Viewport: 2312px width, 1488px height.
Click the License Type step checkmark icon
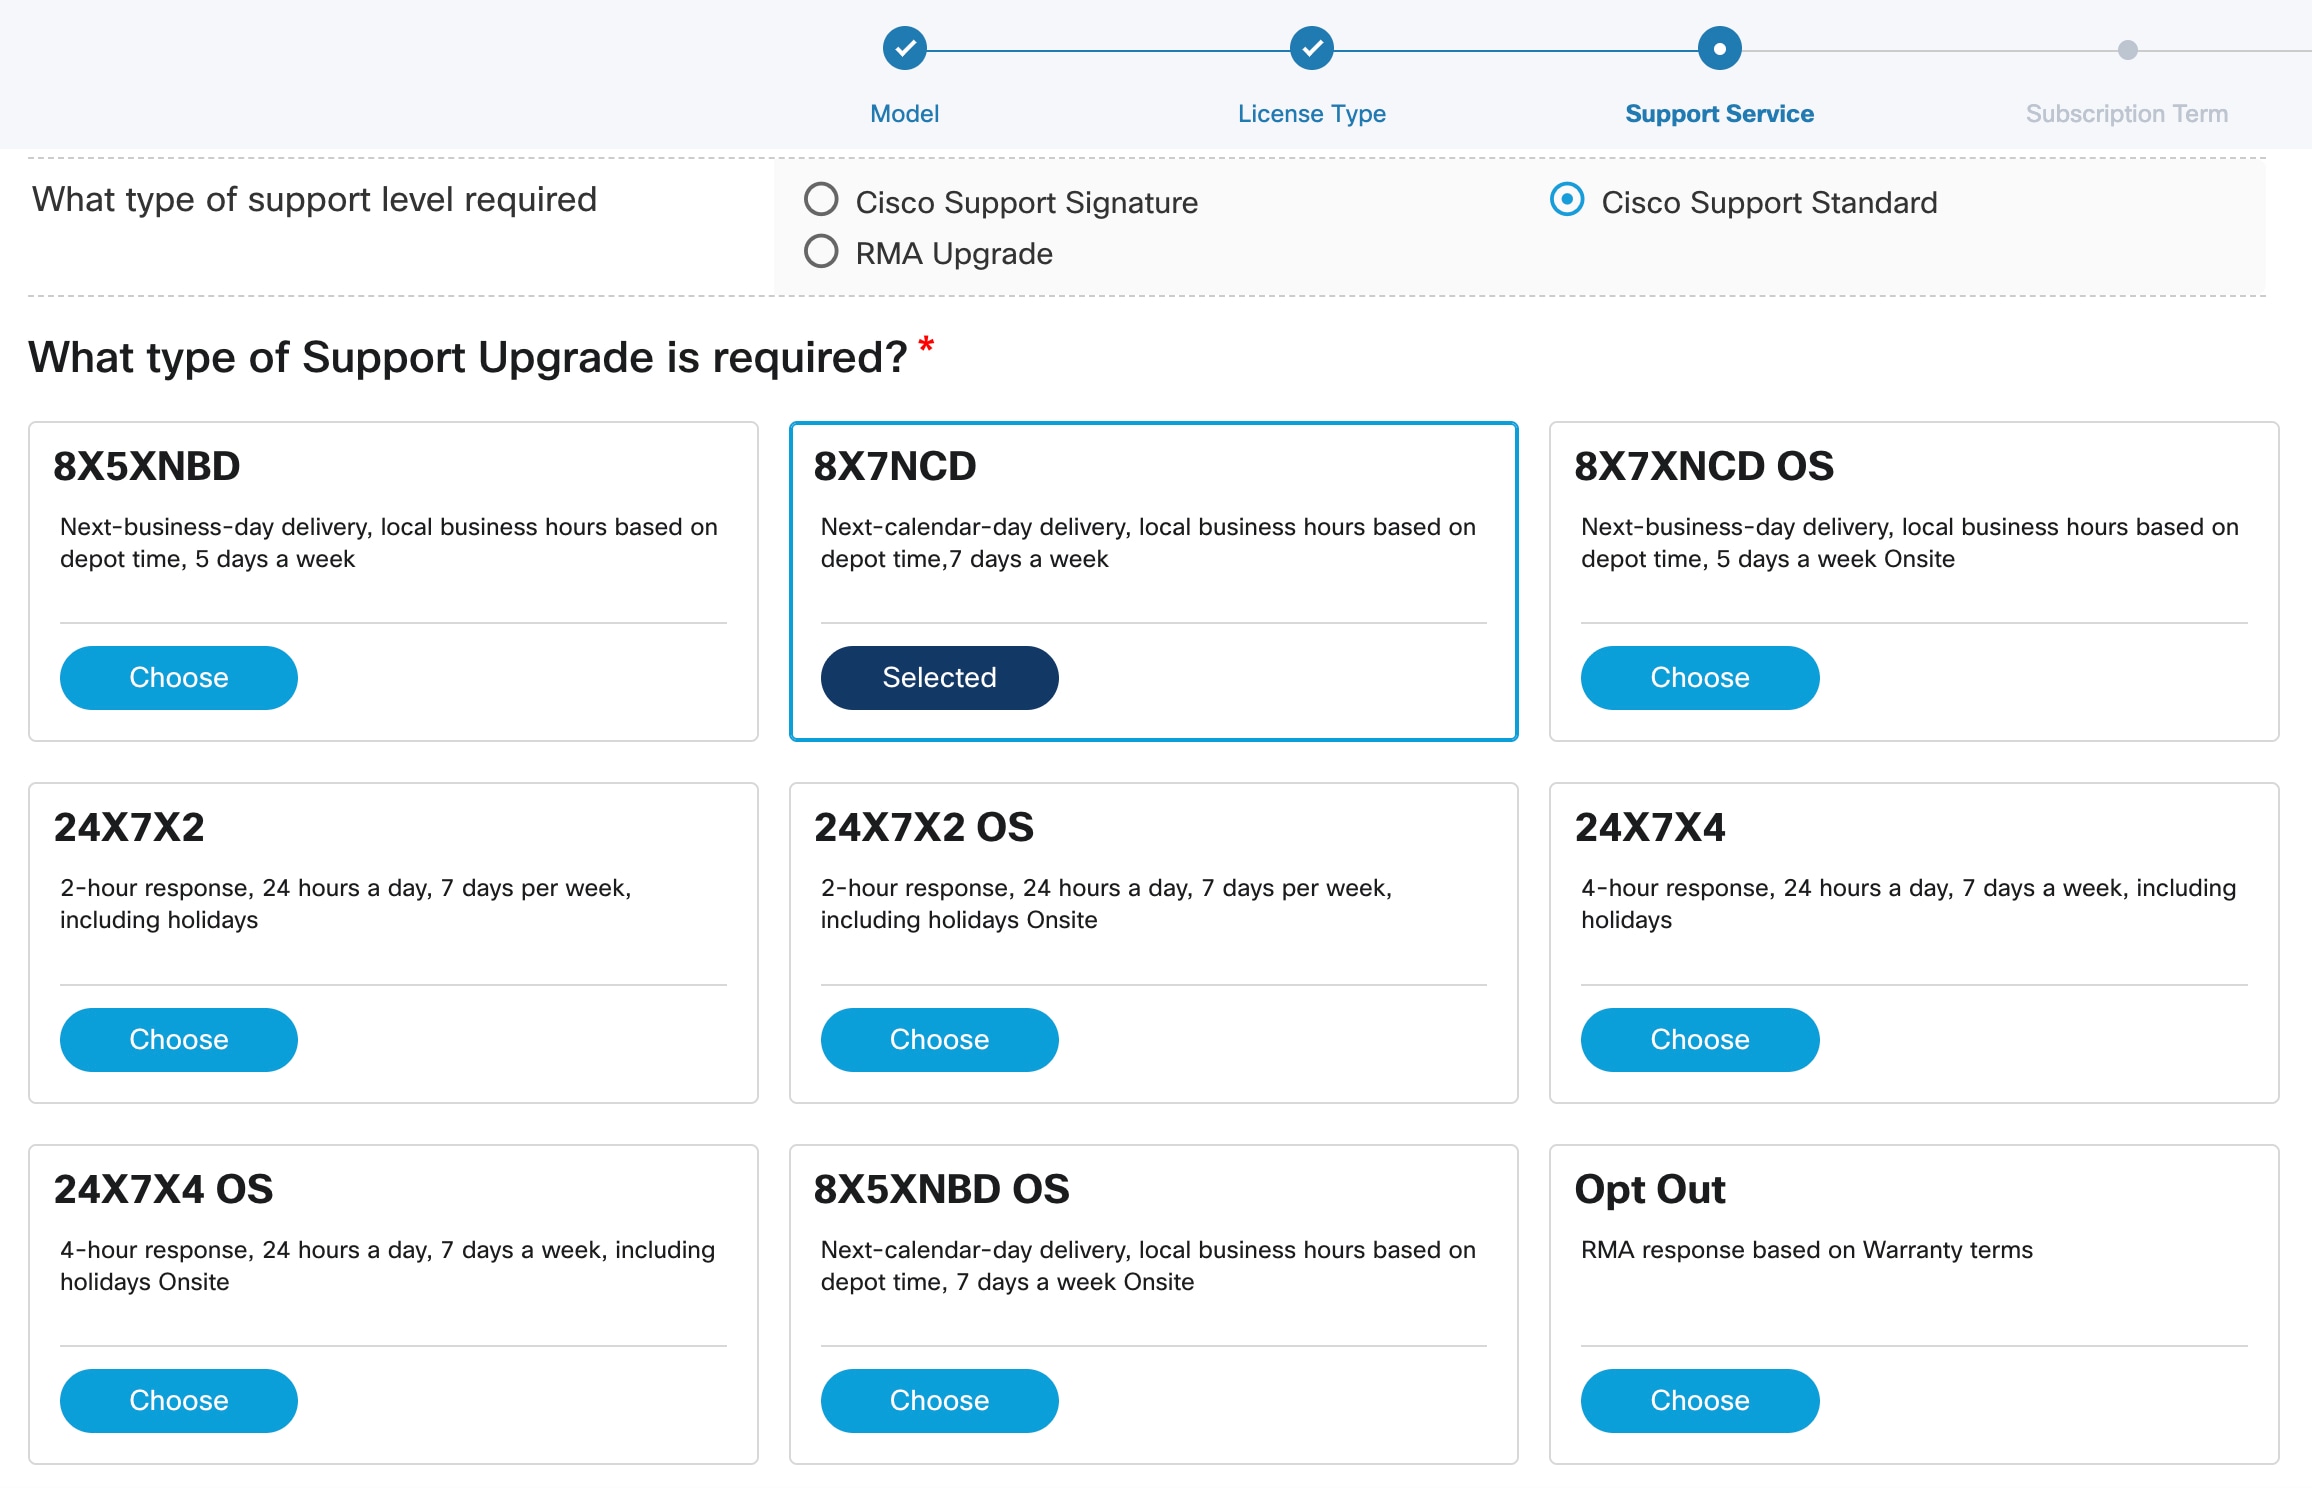pos(1311,48)
